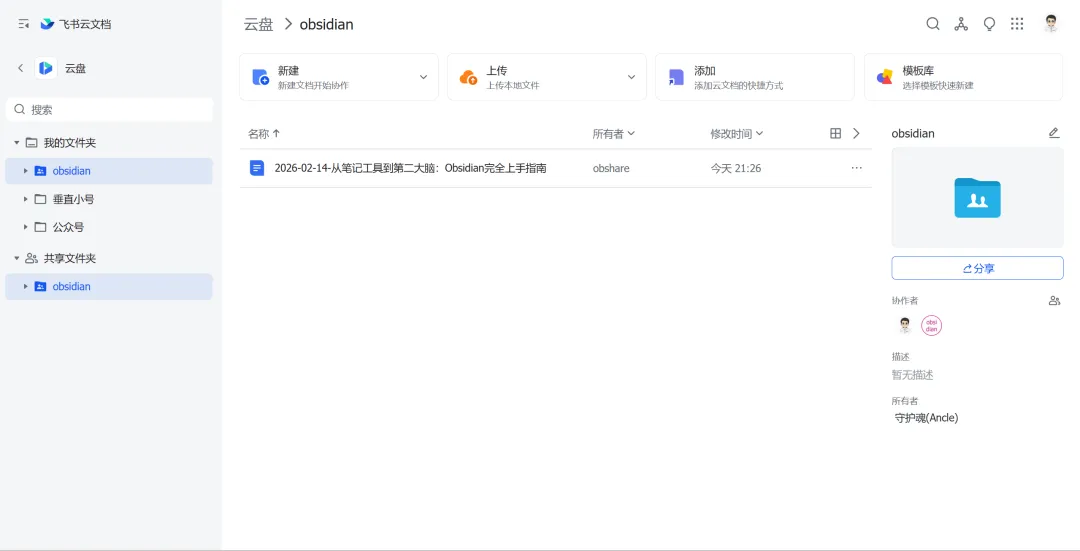Expand the 垂直小号 folder
Image resolution: width=1080 pixels, height=551 pixels.
(25, 199)
